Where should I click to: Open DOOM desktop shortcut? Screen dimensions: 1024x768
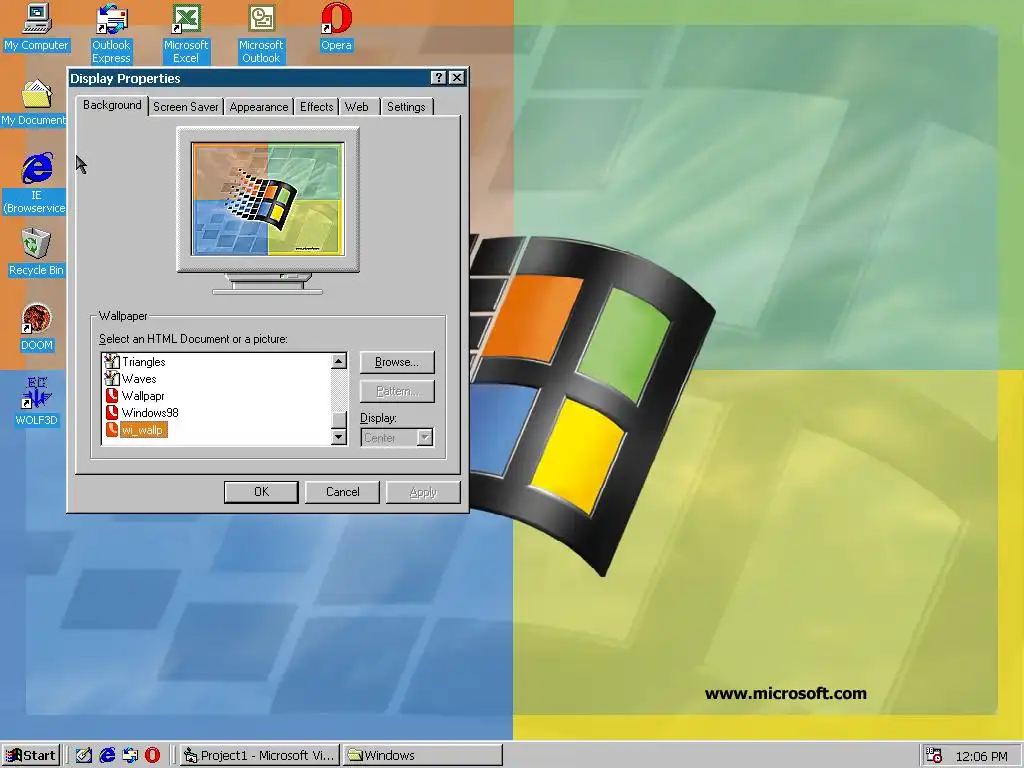coord(37,327)
